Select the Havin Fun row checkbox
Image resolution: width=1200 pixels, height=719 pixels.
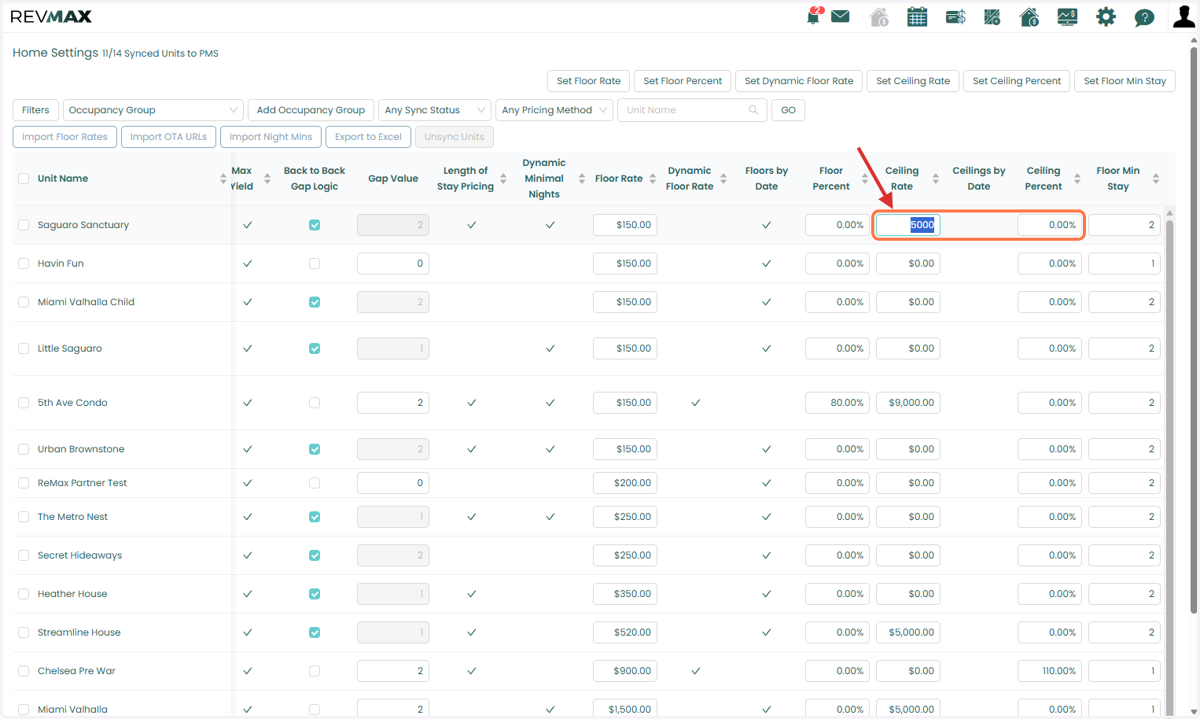[24, 264]
